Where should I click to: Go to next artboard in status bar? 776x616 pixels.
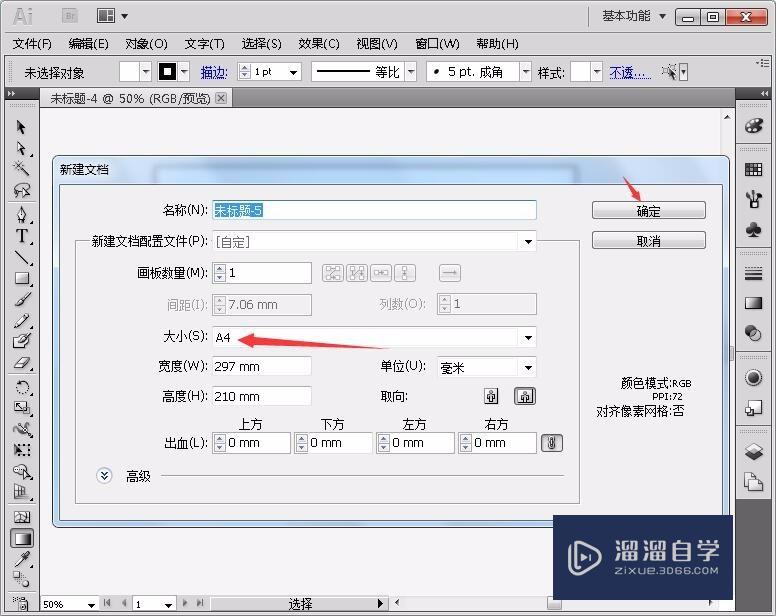(x=185, y=603)
